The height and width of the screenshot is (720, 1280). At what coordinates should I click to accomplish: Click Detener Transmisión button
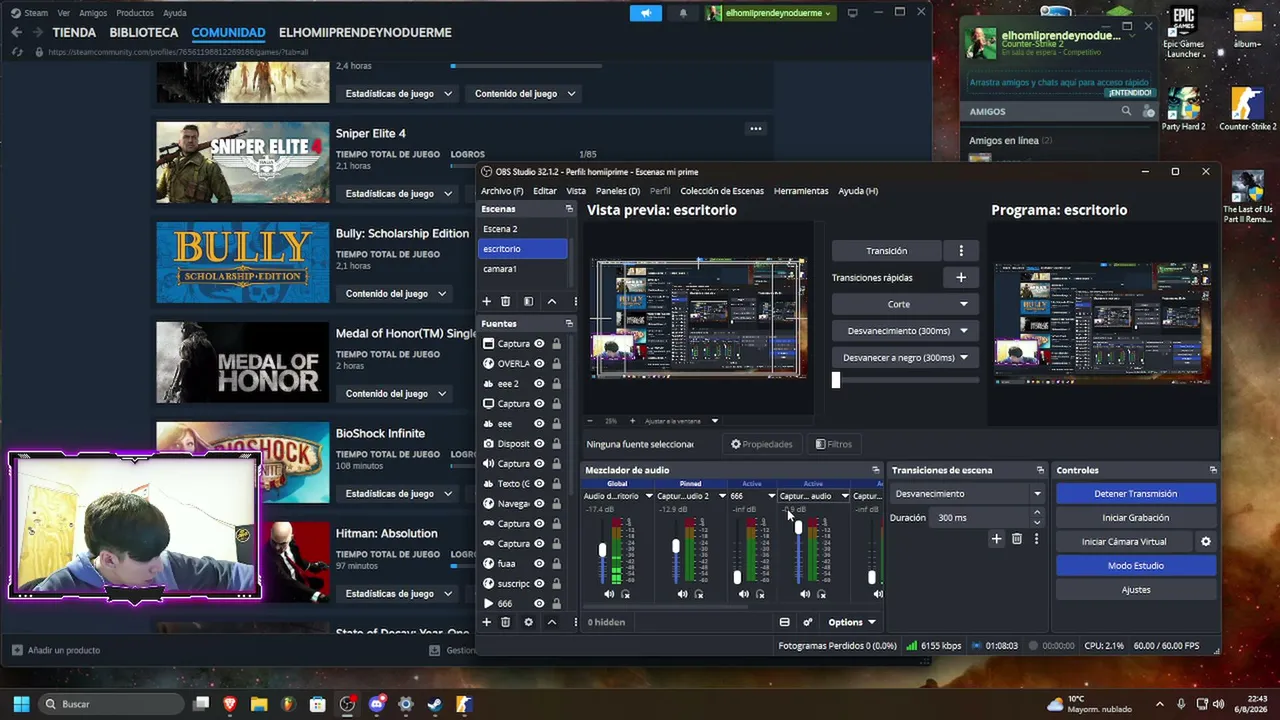click(x=1135, y=494)
